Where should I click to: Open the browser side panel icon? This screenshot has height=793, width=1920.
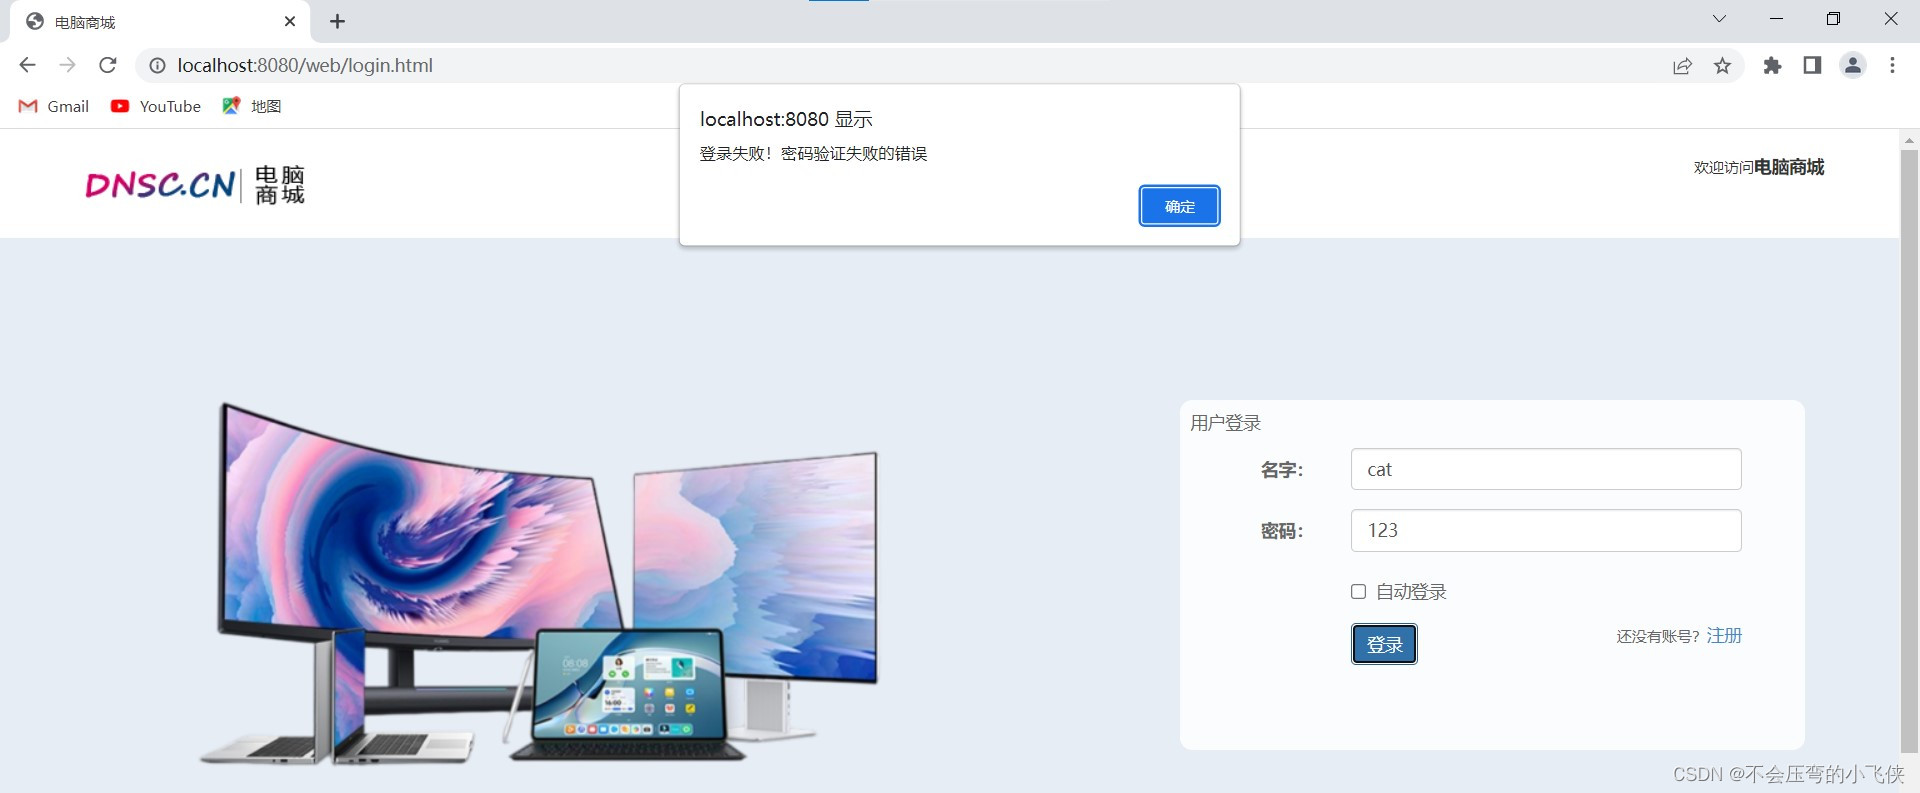pos(1812,66)
